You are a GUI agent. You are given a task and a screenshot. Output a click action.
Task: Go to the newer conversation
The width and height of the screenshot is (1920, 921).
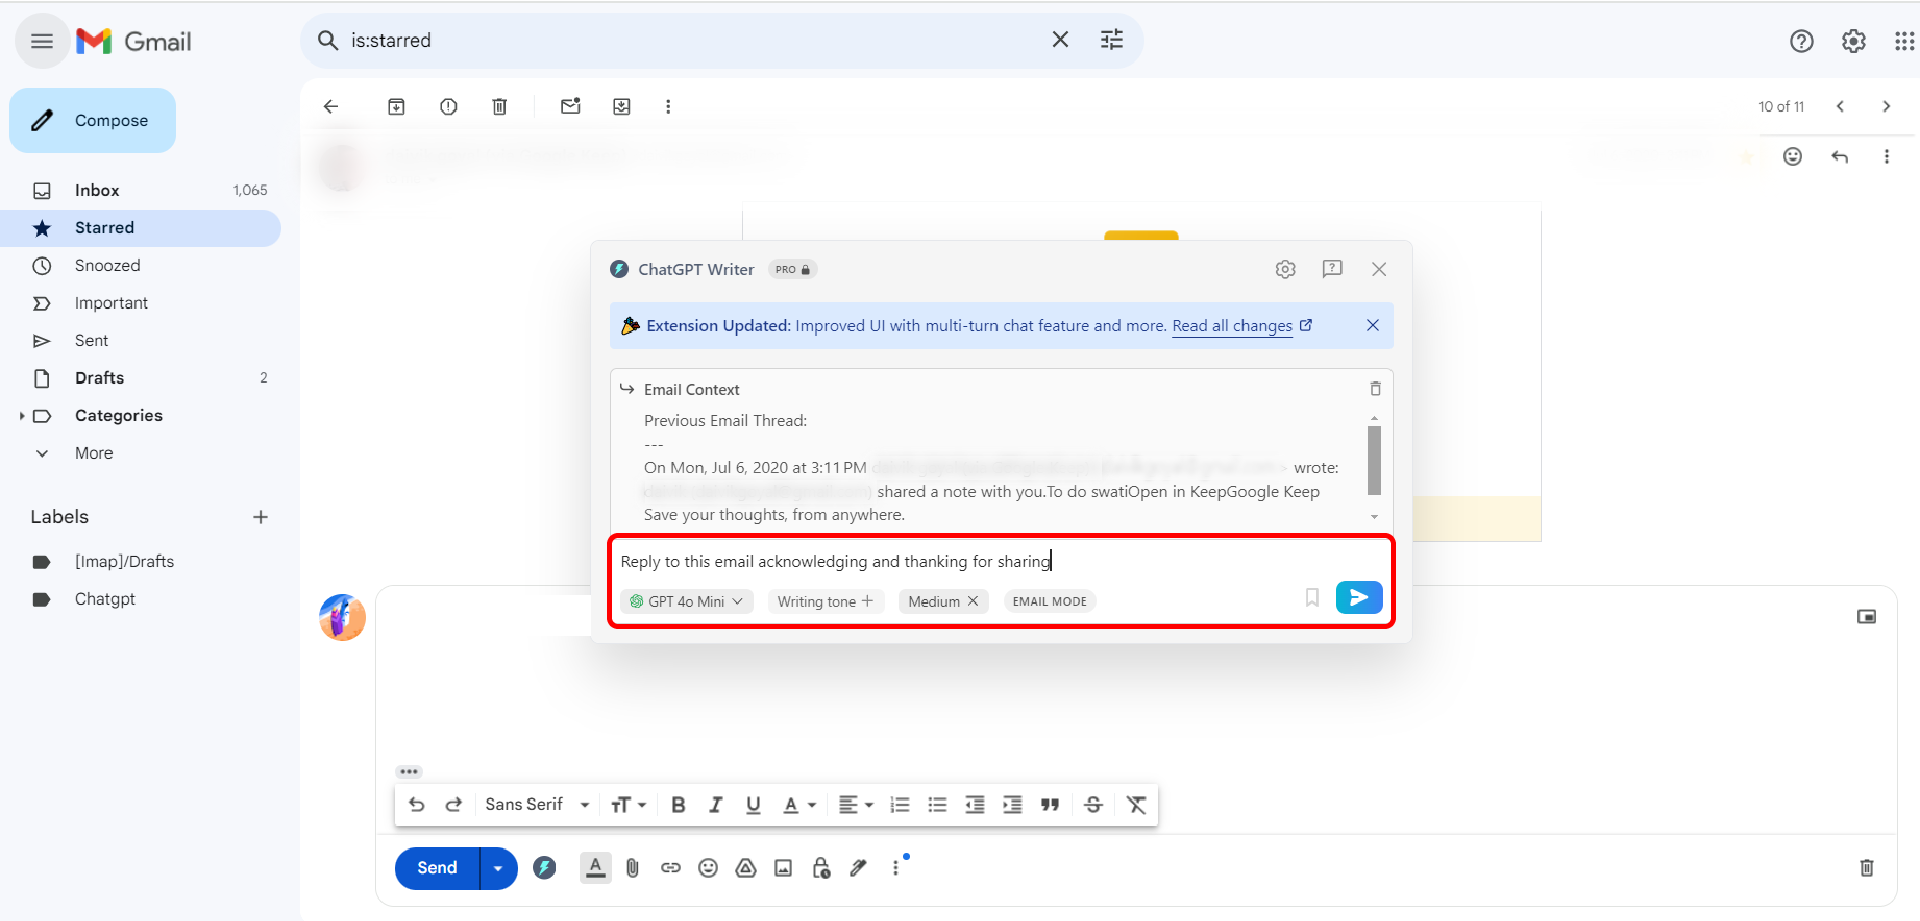(1840, 106)
